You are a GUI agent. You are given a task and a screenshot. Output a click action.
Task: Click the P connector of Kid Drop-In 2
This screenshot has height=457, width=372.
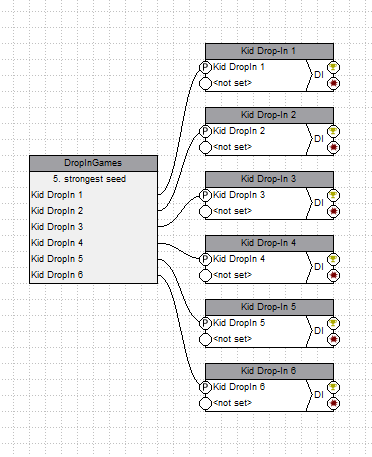click(x=205, y=131)
